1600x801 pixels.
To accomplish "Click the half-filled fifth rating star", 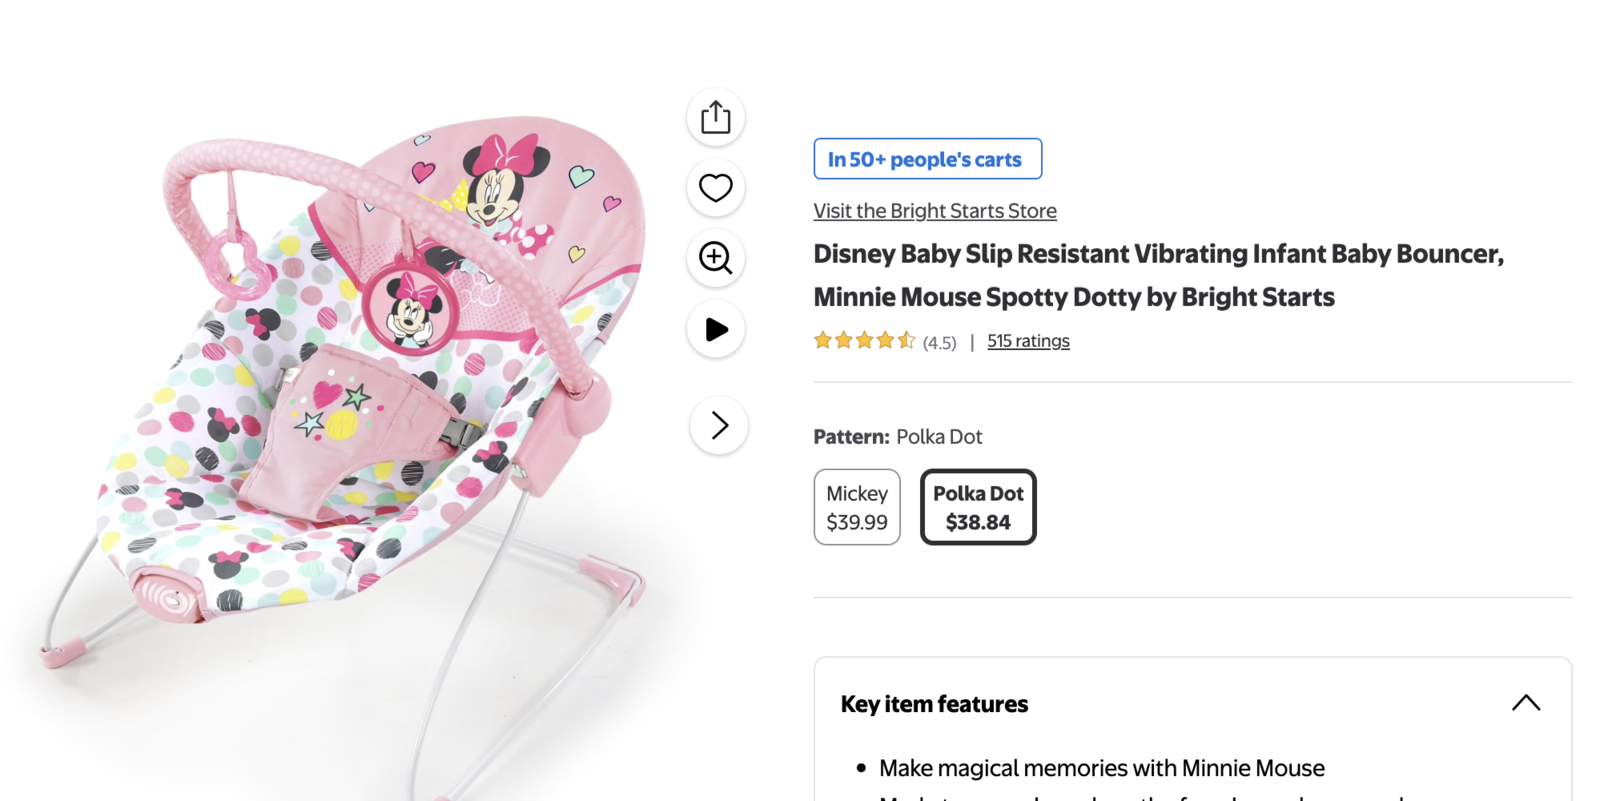I will [x=906, y=341].
